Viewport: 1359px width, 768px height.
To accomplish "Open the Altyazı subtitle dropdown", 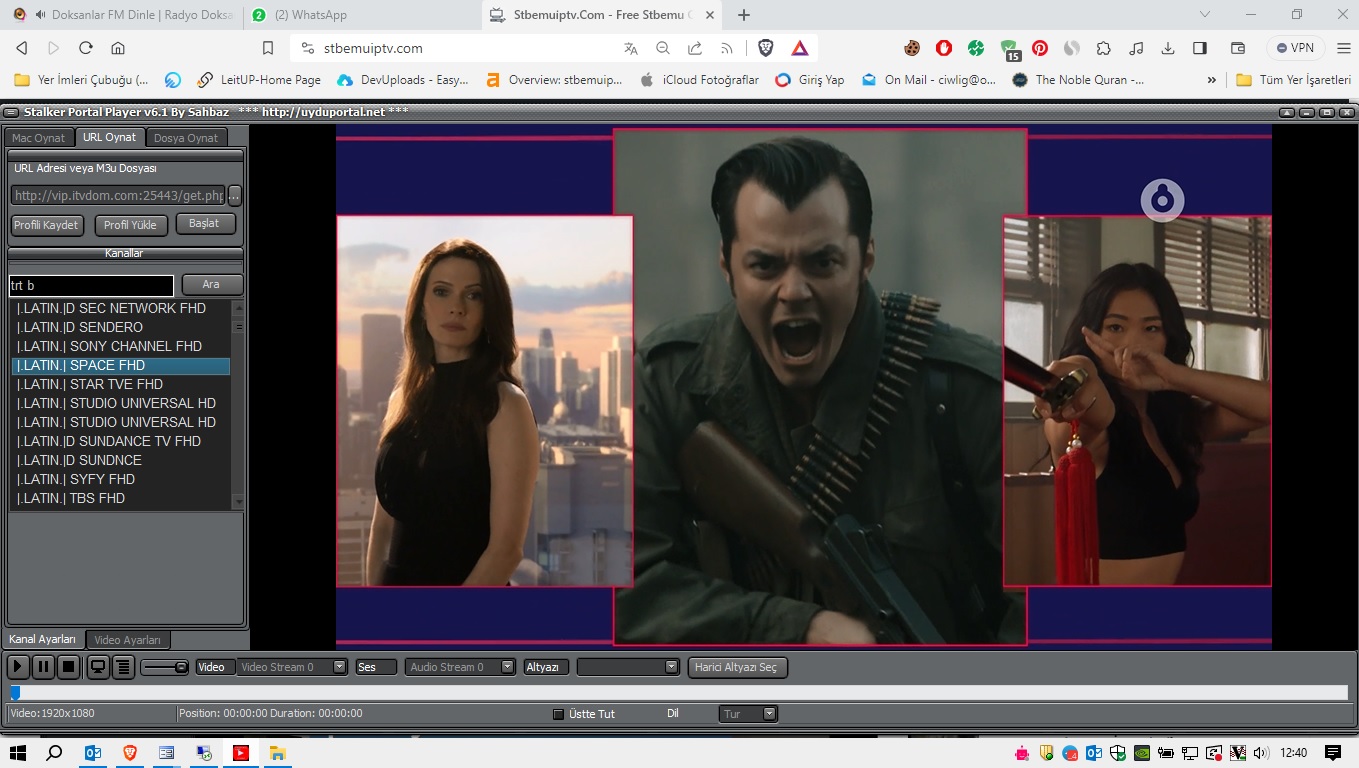I will click(x=628, y=667).
